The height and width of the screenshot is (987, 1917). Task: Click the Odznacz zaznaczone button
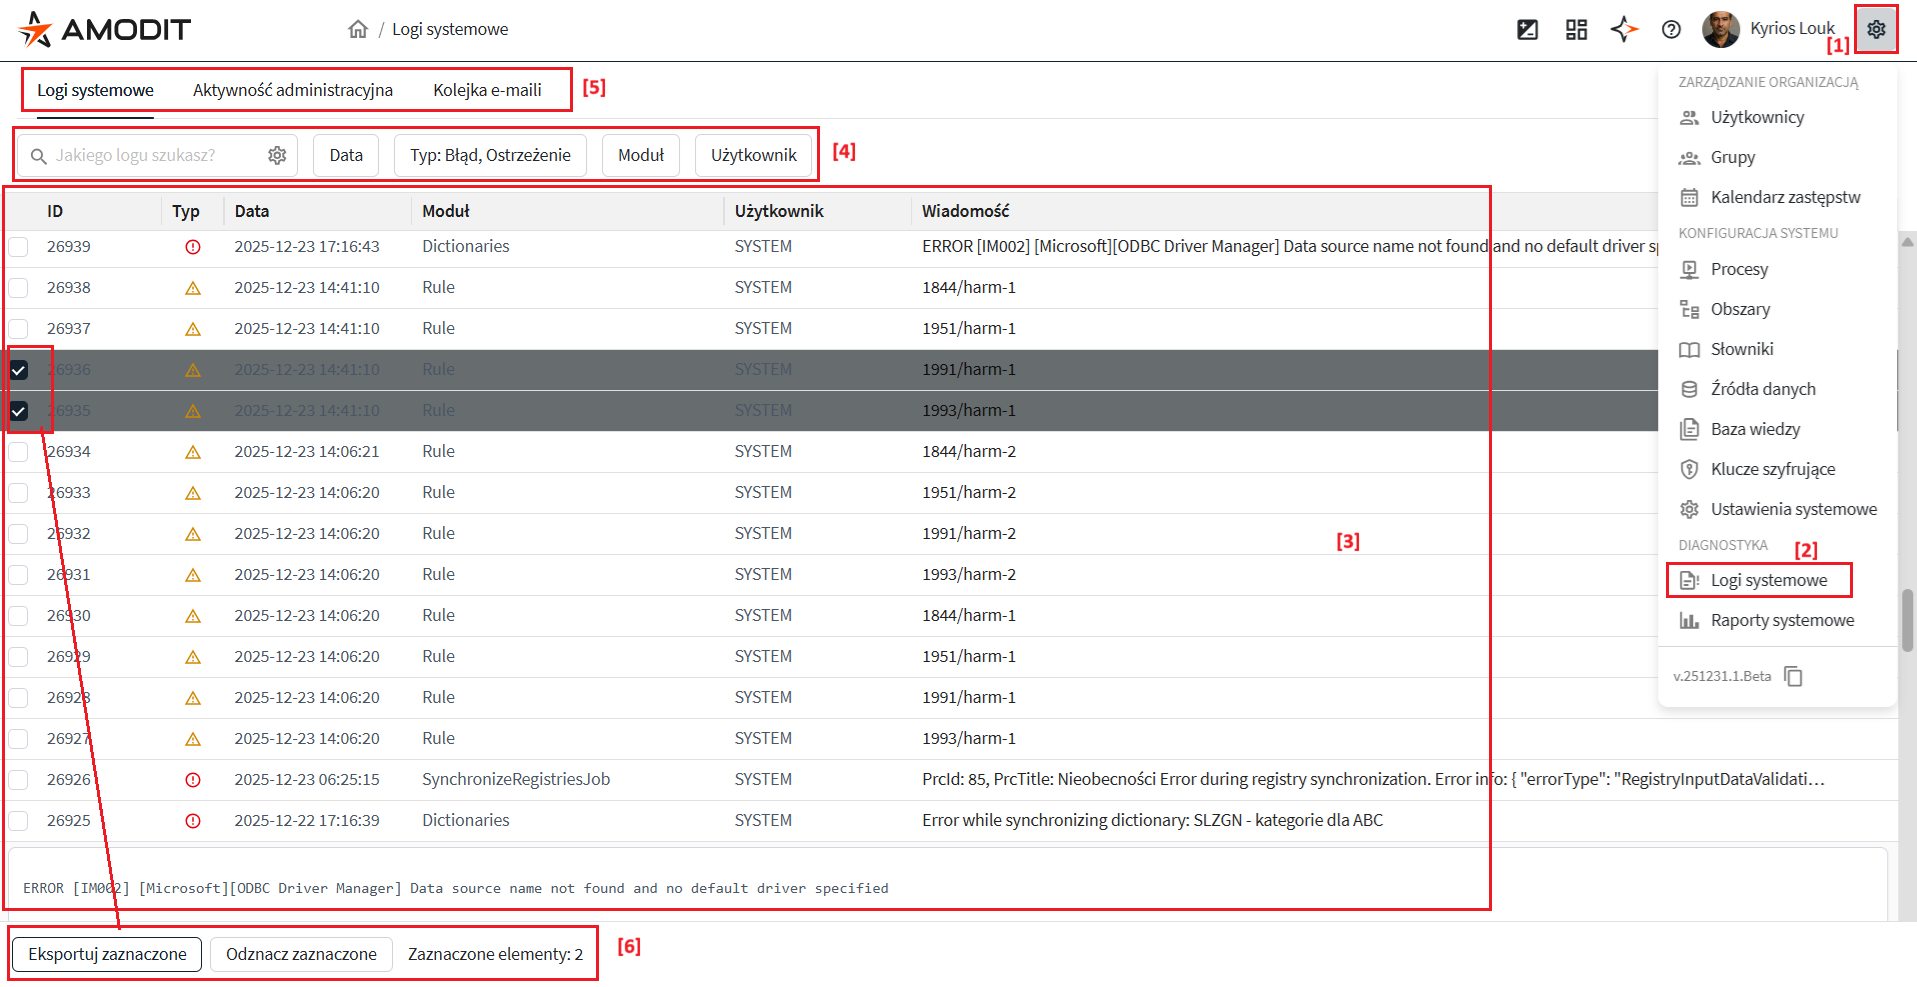[301, 954]
